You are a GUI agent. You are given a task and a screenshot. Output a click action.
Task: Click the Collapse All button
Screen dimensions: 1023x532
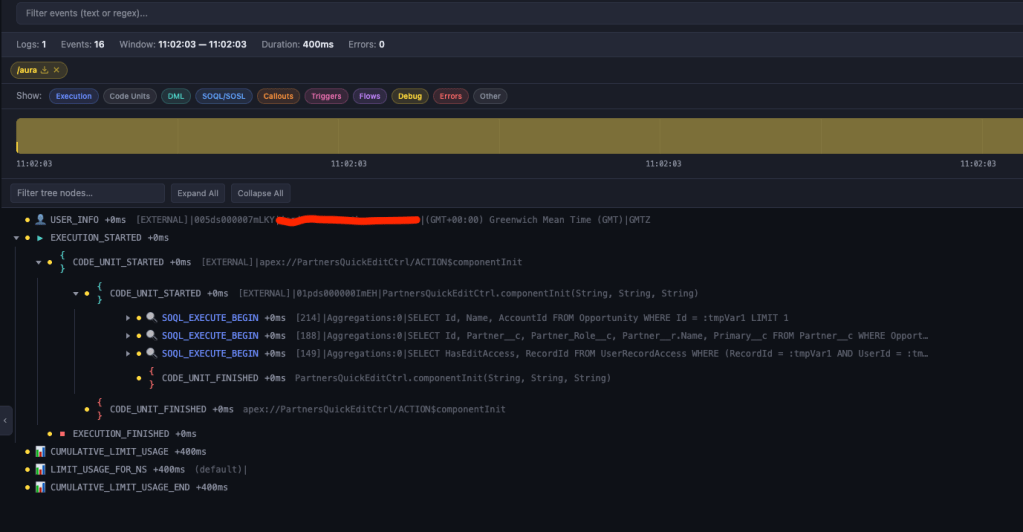tap(260, 193)
